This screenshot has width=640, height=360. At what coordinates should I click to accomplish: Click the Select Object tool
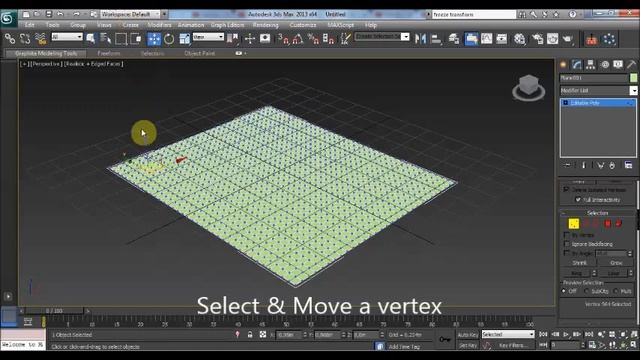point(91,39)
